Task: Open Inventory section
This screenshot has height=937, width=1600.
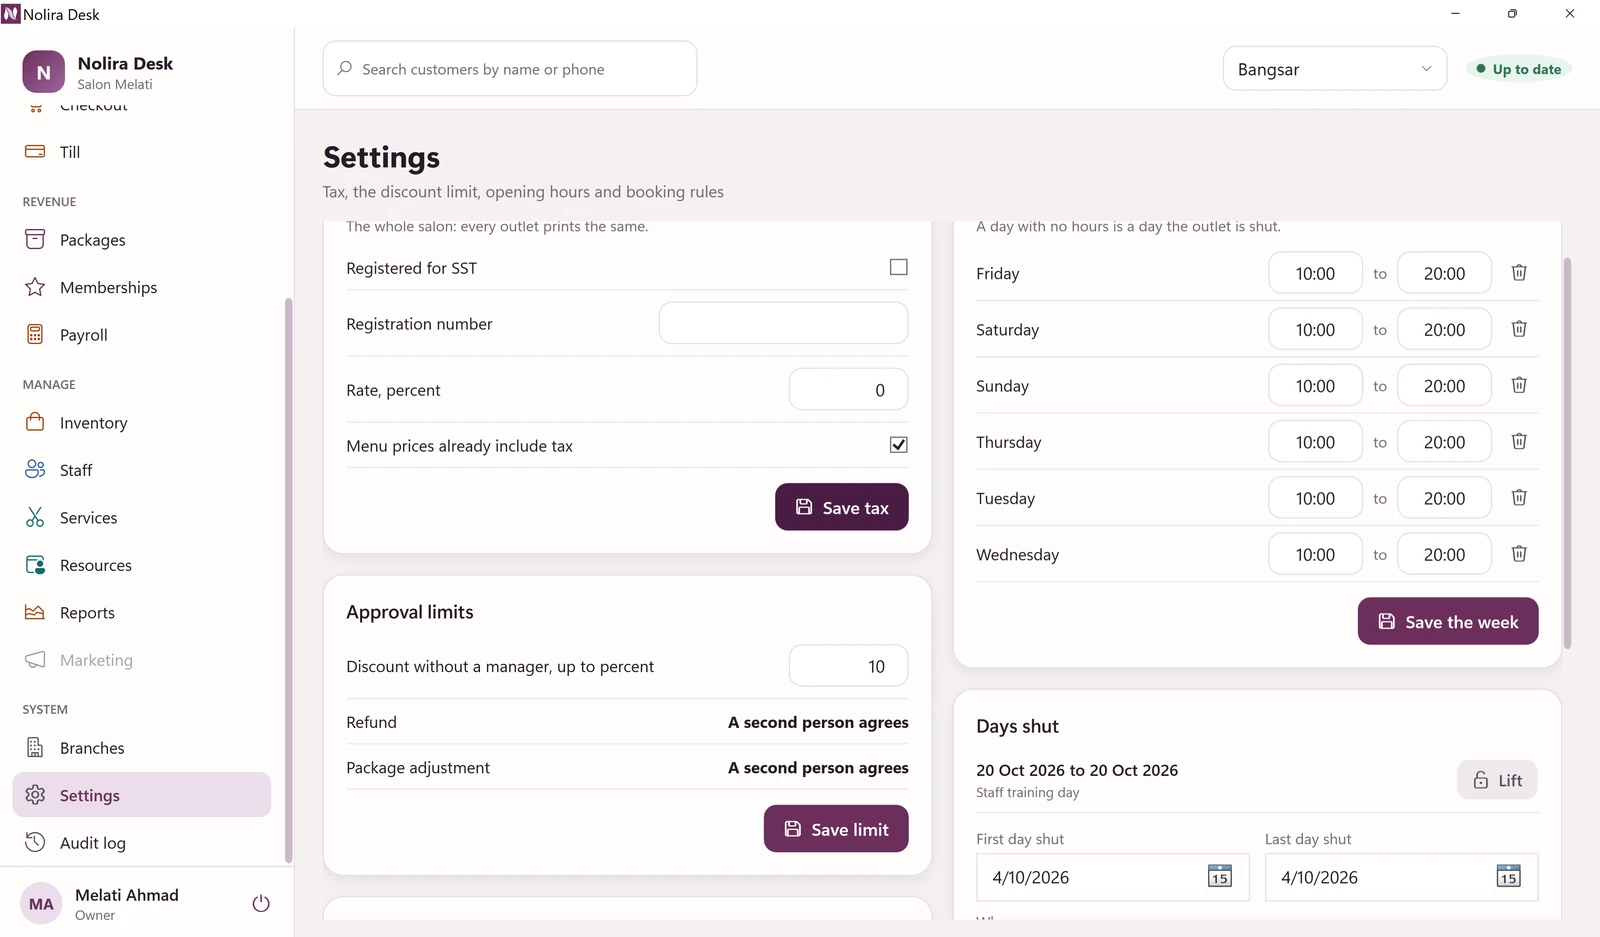Action: (141, 423)
